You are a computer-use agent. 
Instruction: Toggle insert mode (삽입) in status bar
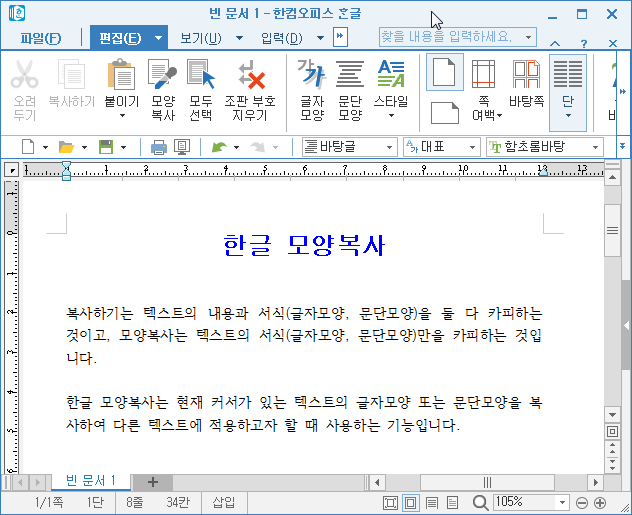223,503
